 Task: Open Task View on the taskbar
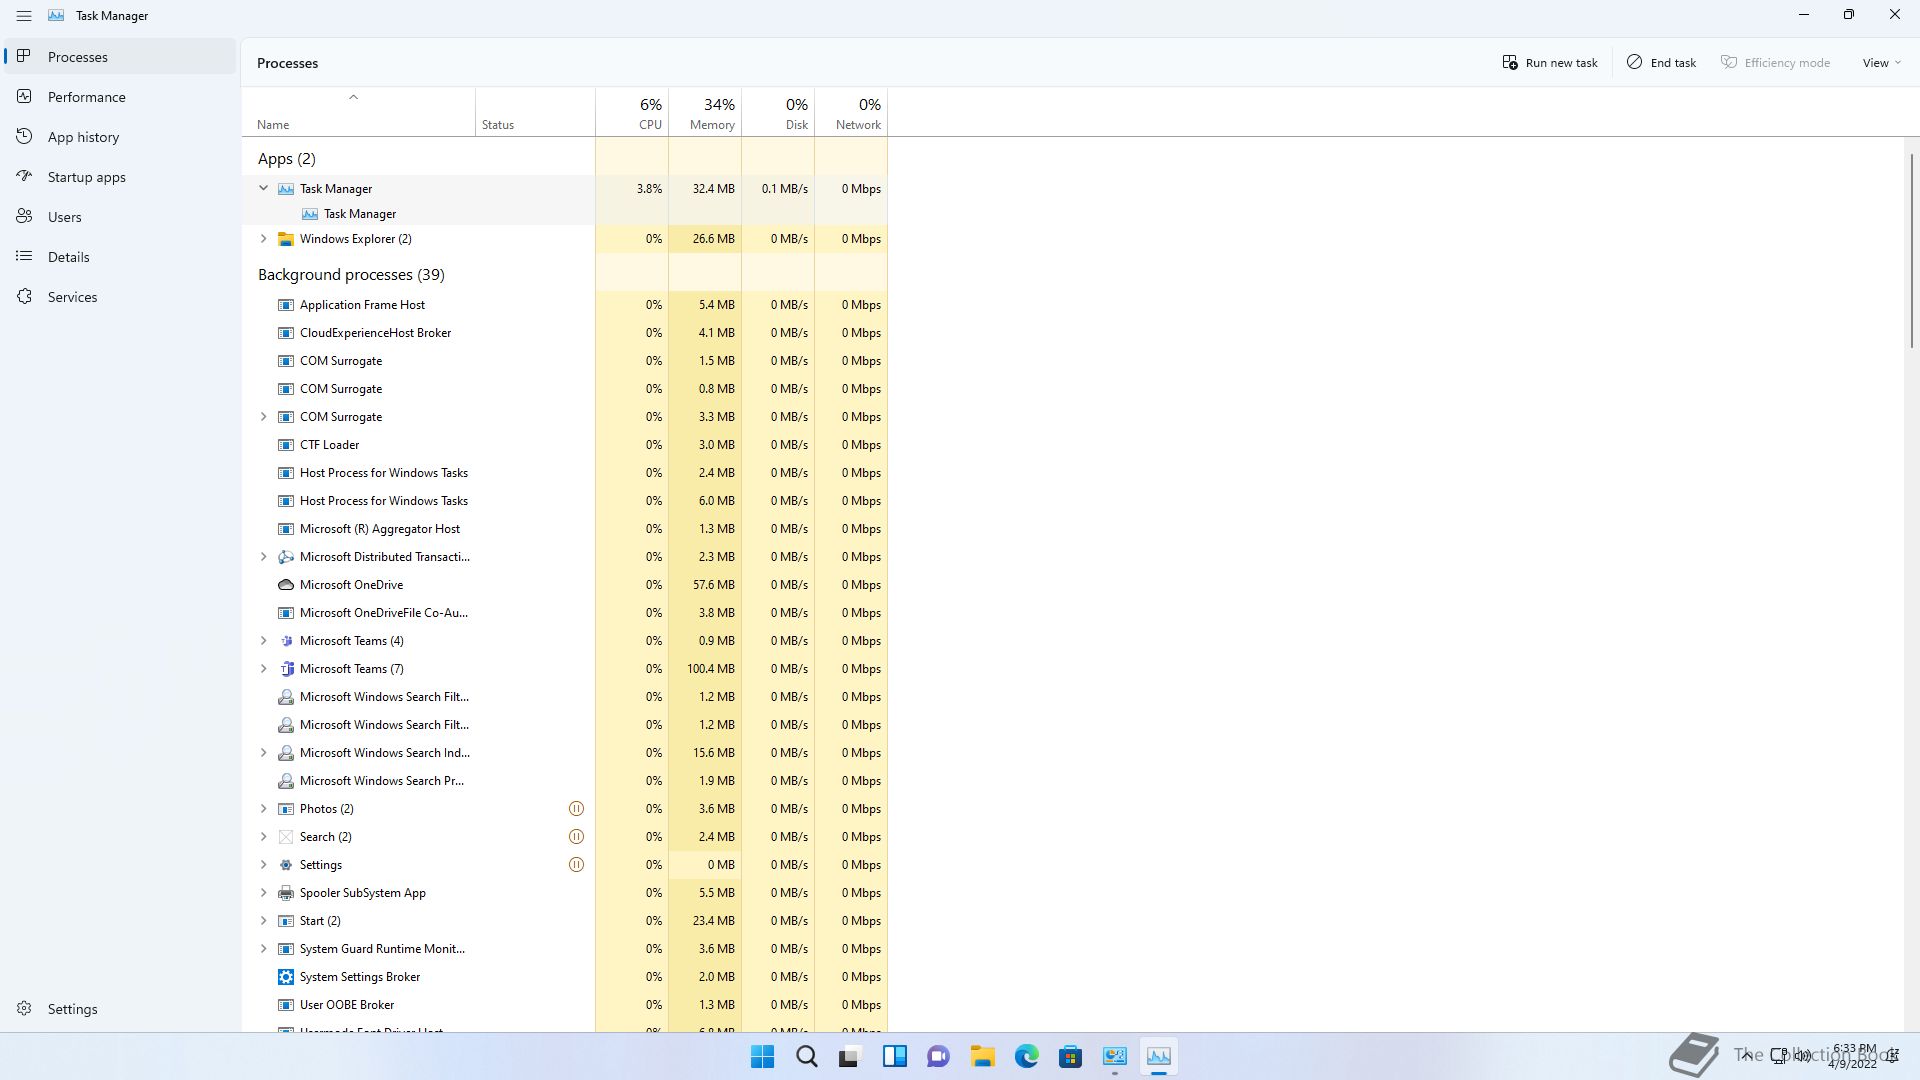(850, 1056)
